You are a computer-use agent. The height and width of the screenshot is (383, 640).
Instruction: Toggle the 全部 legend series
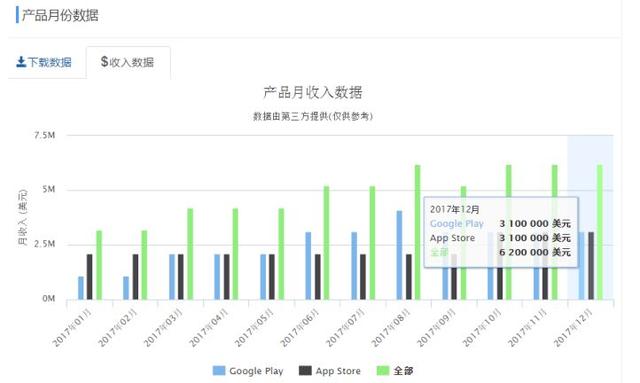point(395,371)
